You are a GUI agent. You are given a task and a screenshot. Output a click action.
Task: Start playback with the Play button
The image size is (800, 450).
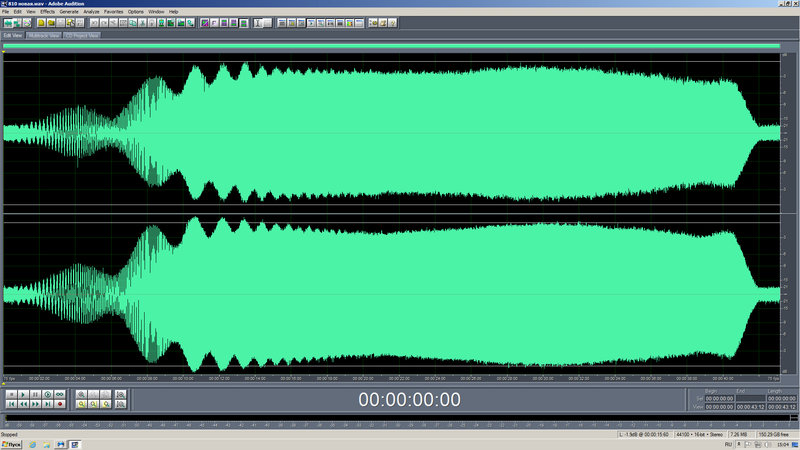tap(23, 394)
